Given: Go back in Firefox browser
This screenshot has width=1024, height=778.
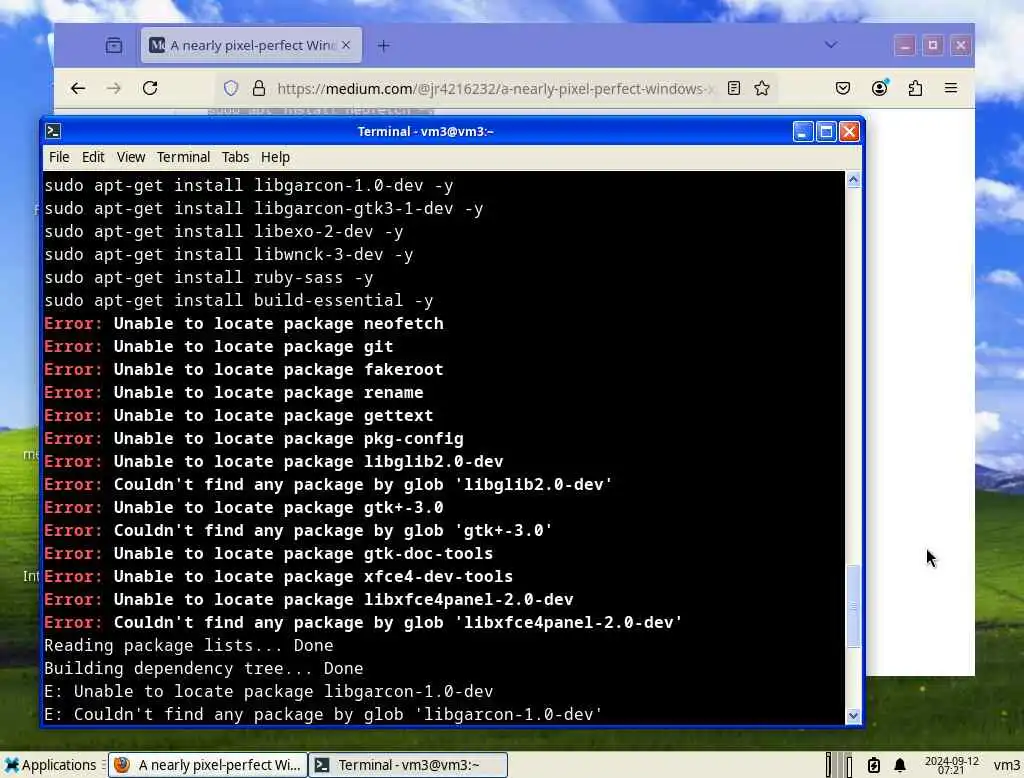Looking at the screenshot, I should pyautogui.click(x=78, y=88).
